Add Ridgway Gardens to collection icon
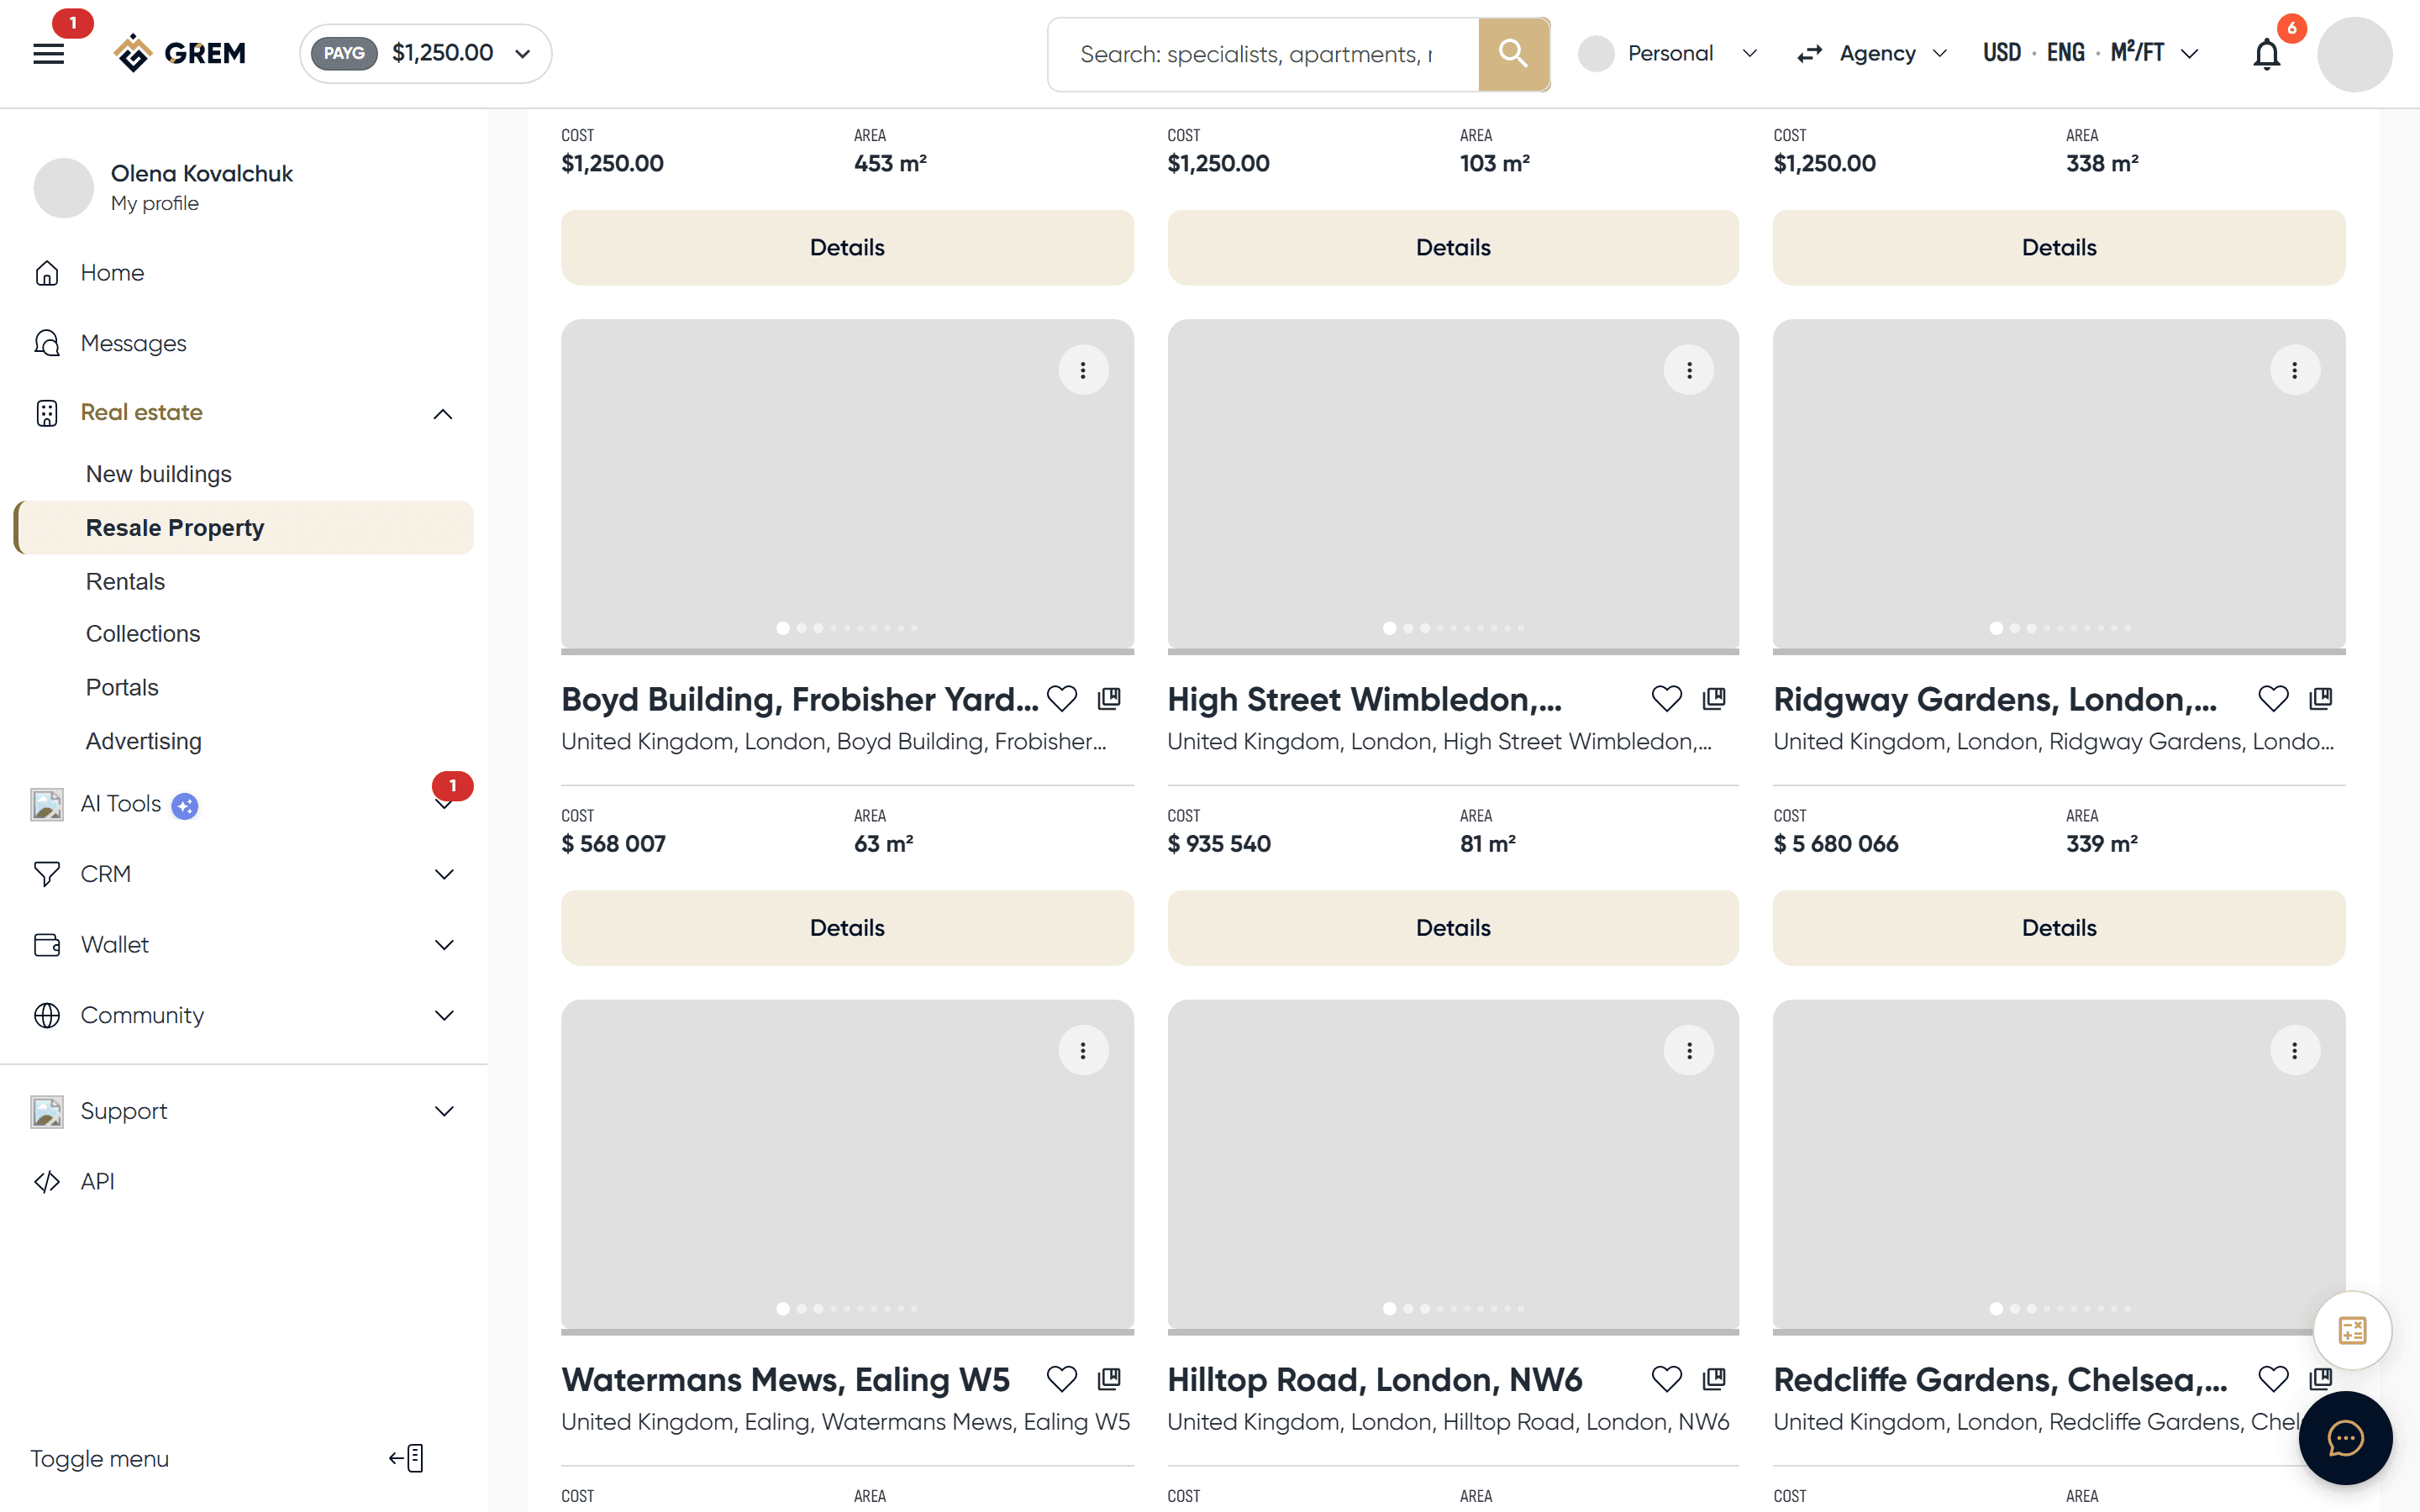2420x1512 pixels. click(x=2320, y=698)
